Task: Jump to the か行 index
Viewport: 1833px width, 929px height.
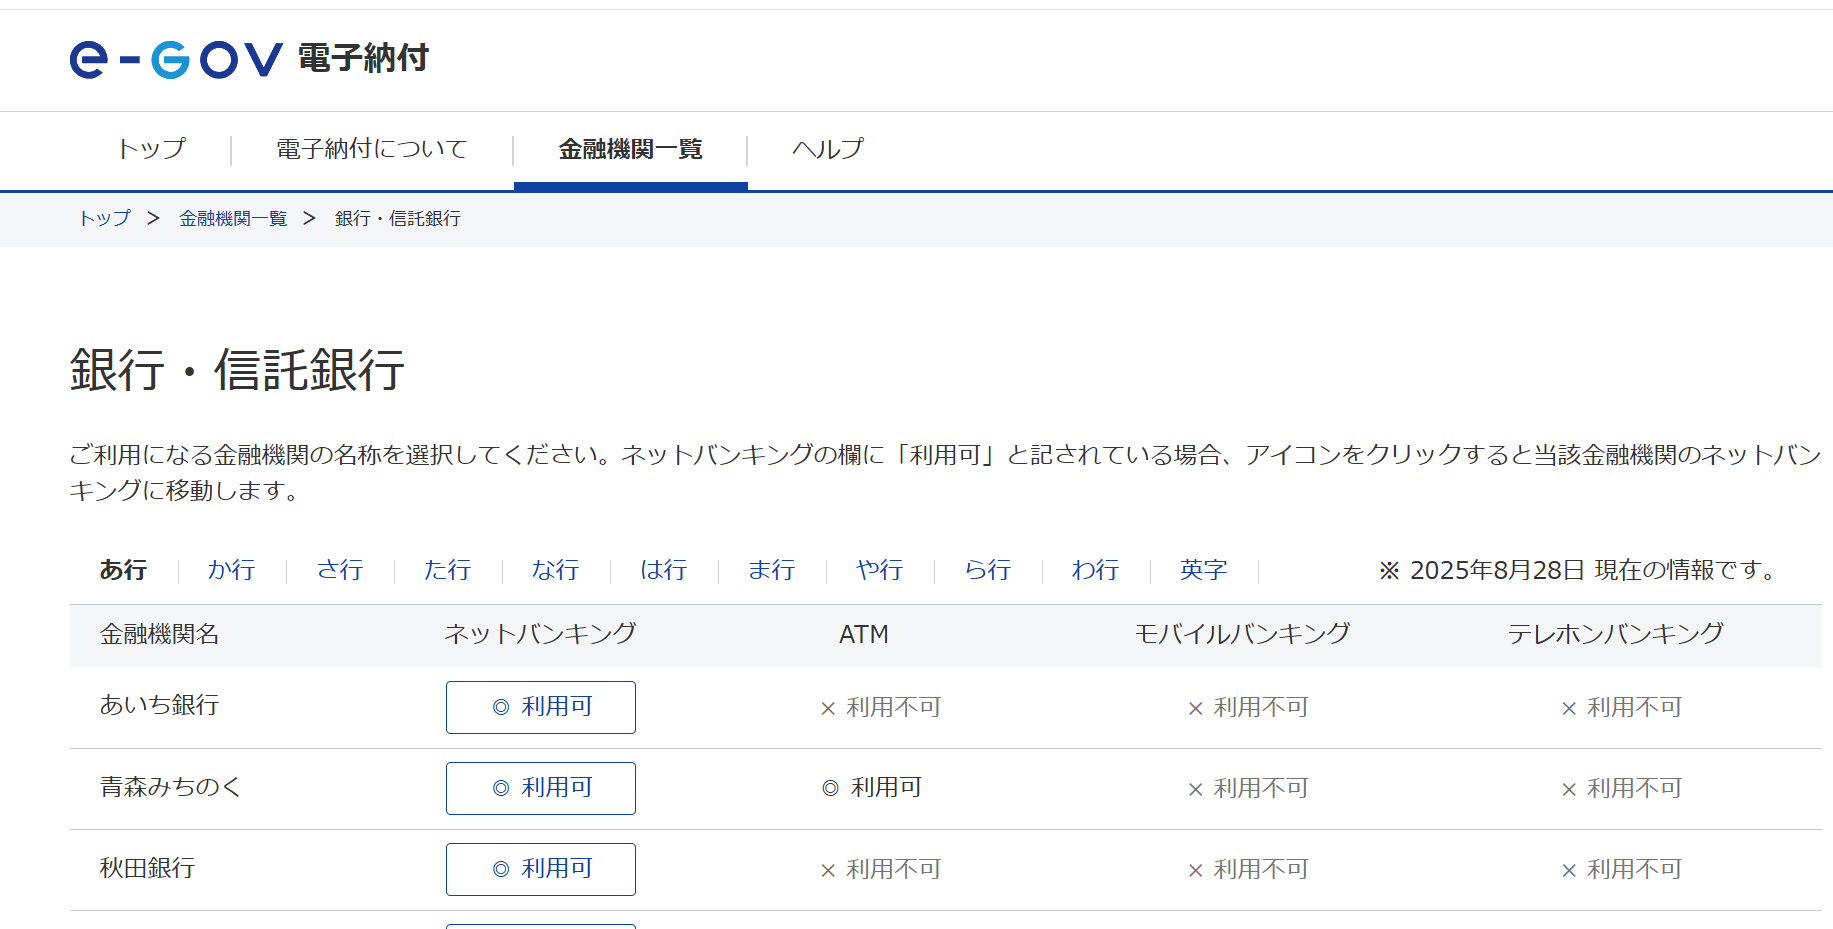Action: coord(231,570)
